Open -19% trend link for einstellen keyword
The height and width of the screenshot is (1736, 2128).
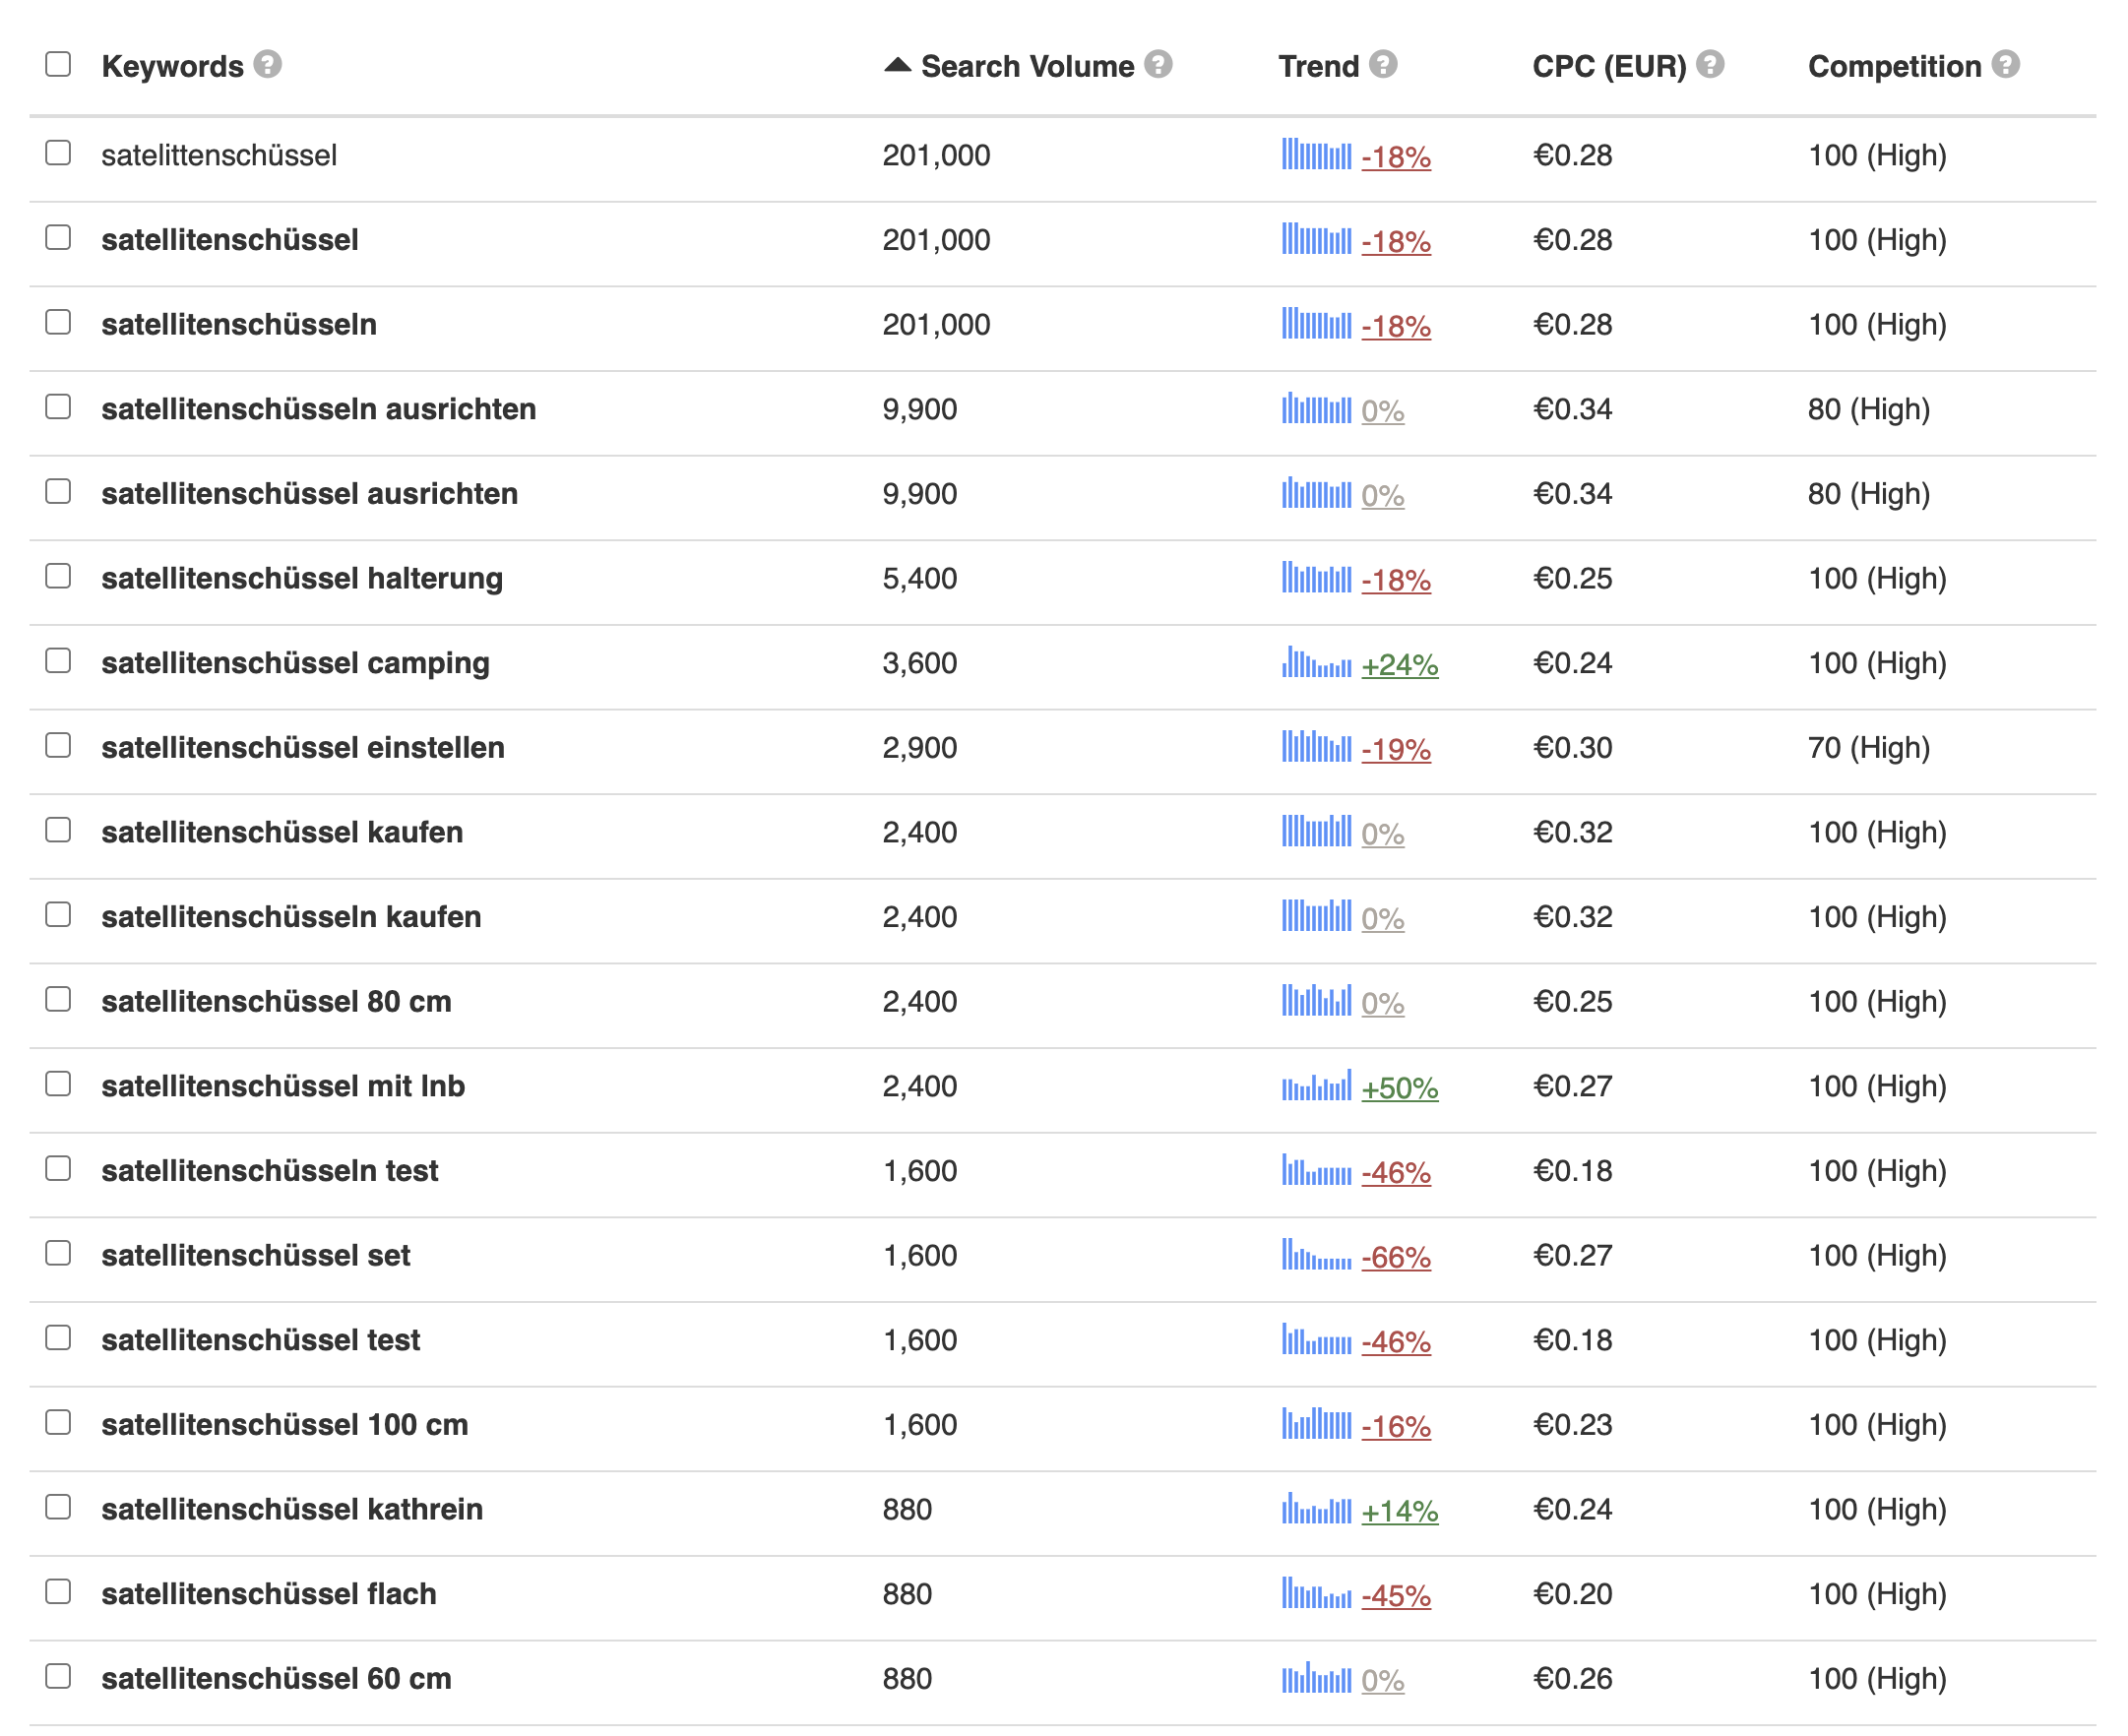coord(1396,749)
